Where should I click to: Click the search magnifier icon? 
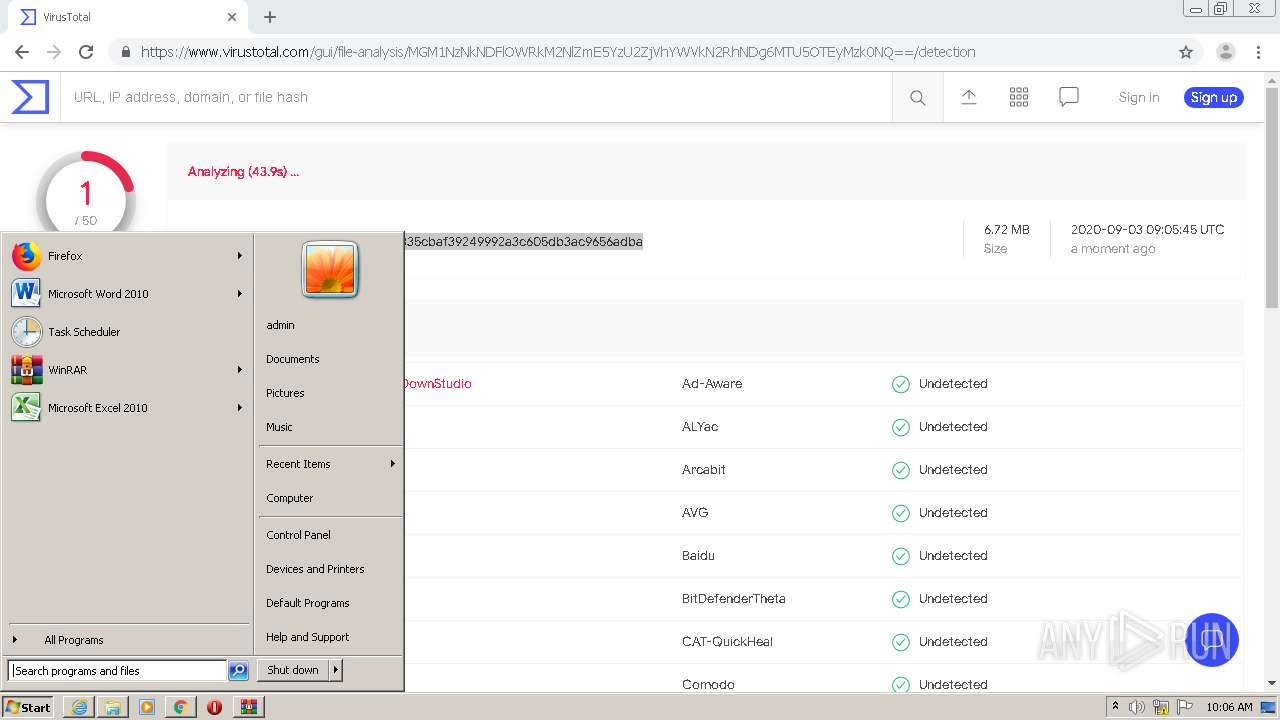(x=917, y=97)
